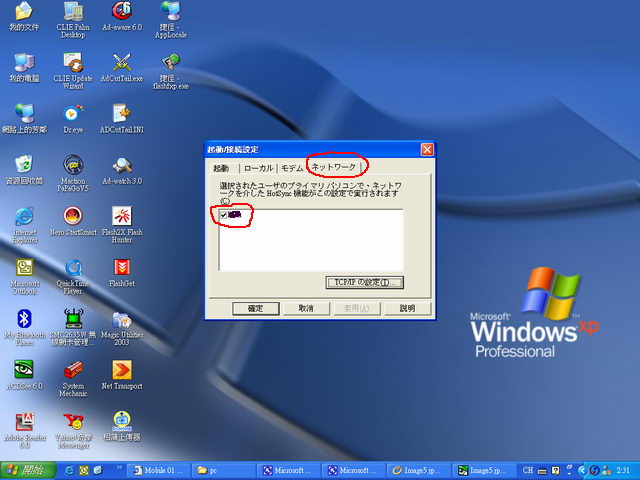The image size is (640, 480).
Task: Toggle the user checkbox in network list
Action: (223, 215)
